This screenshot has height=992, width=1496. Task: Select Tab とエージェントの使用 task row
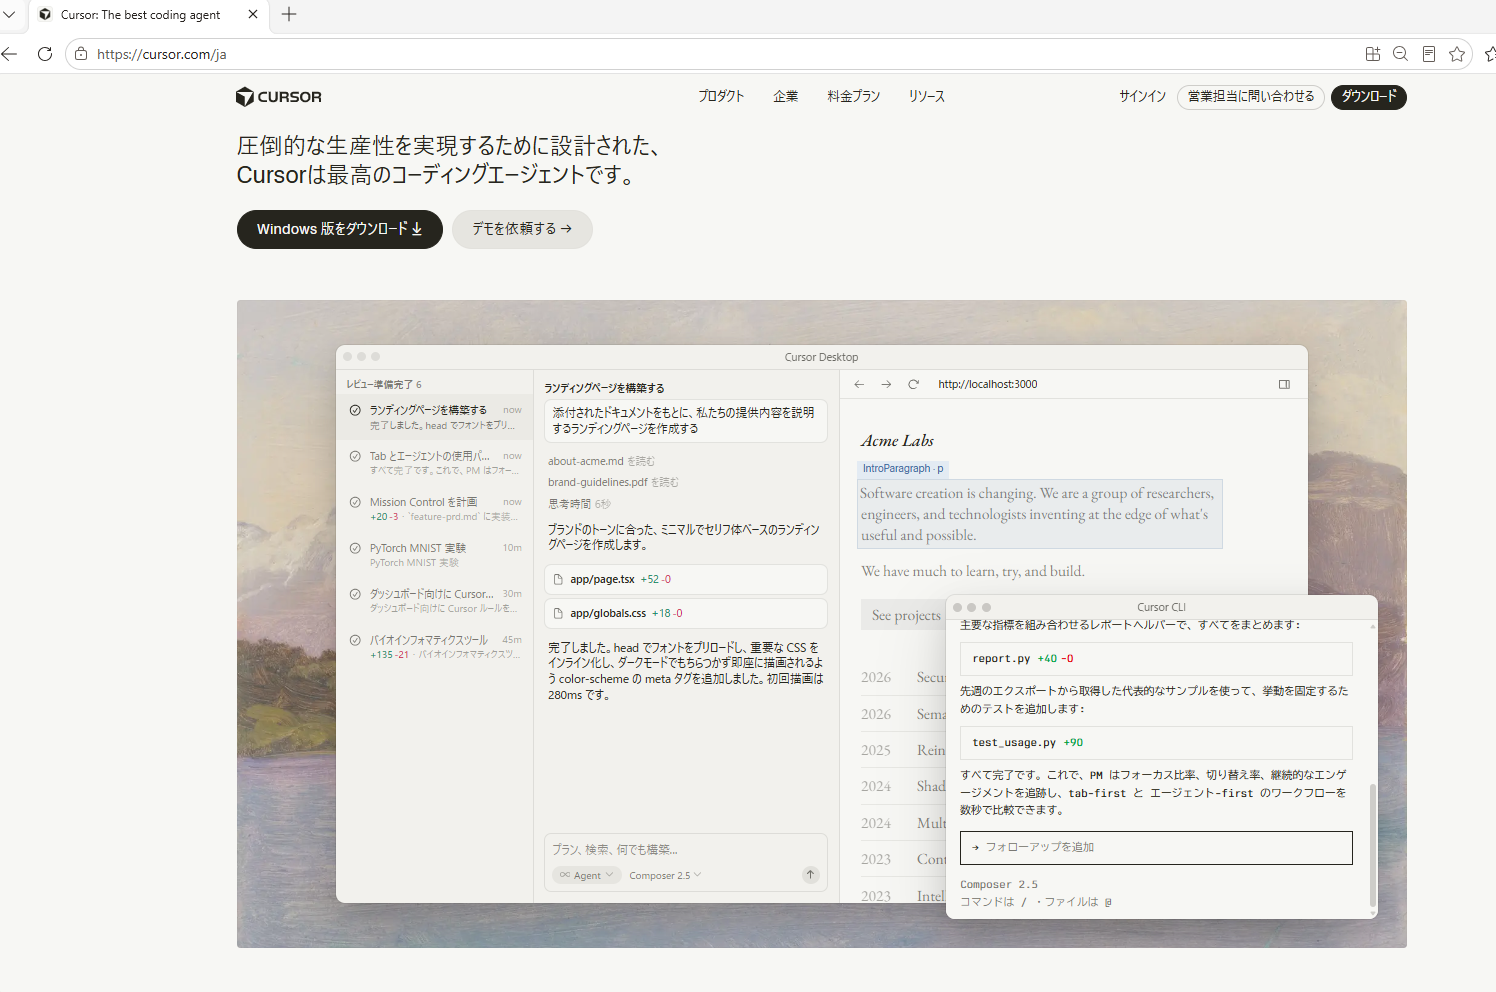click(x=435, y=462)
